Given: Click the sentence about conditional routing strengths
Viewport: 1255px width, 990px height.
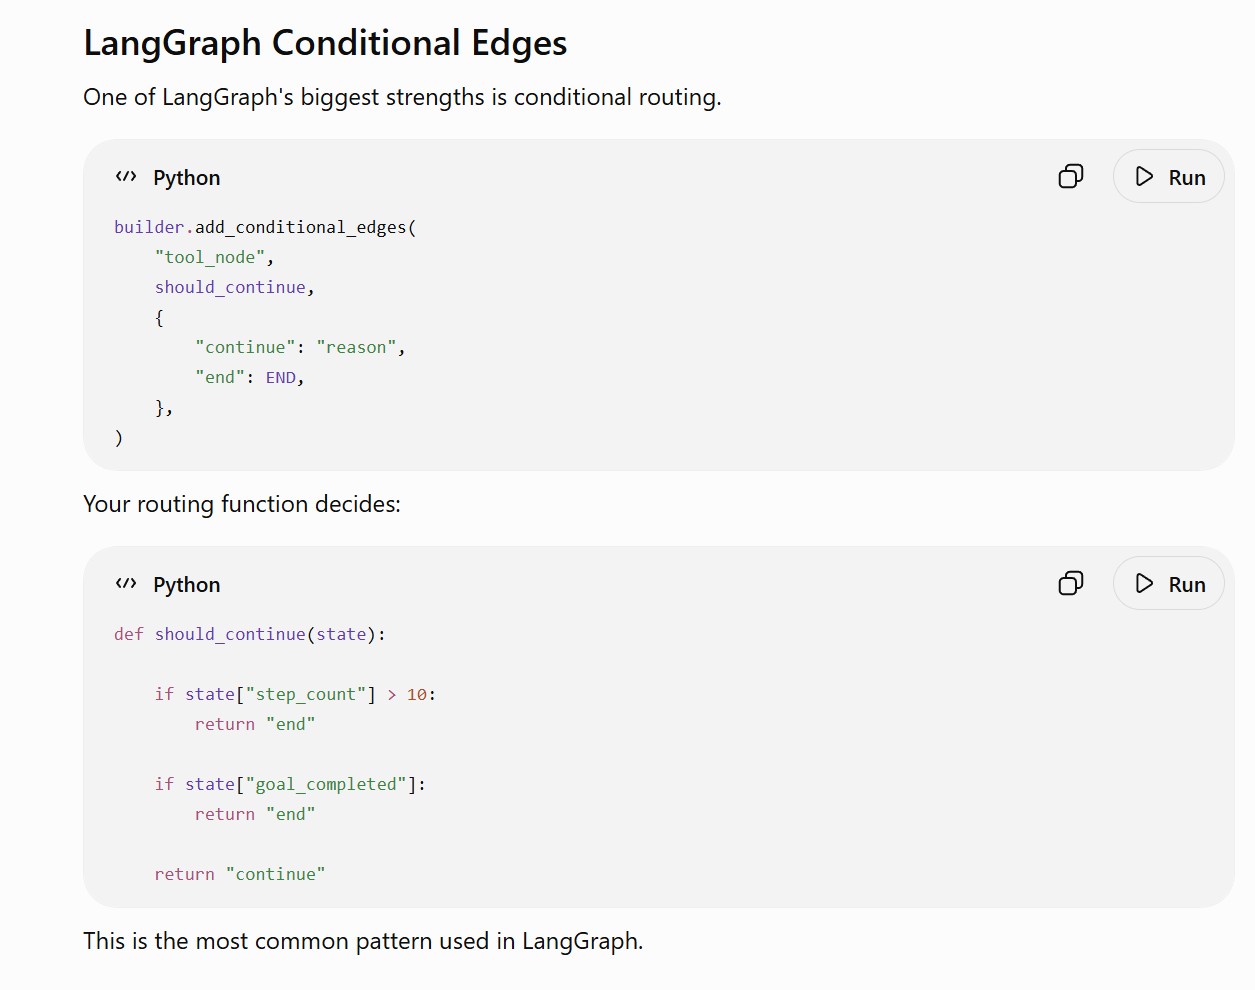Looking at the screenshot, I should [402, 97].
